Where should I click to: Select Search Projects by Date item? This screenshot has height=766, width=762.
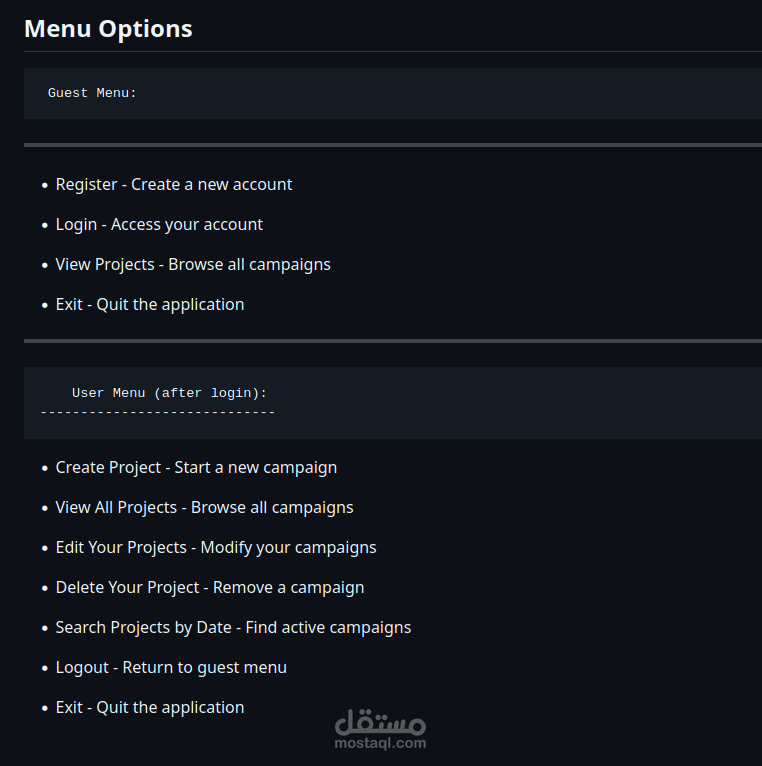(x=233, y=628)
